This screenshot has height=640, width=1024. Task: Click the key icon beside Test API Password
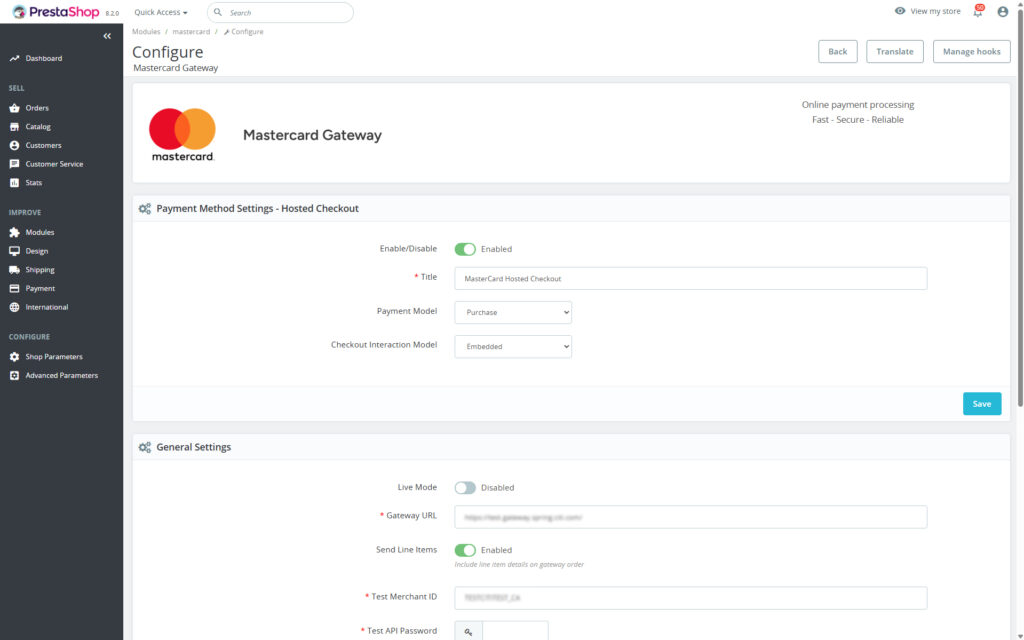467,631
